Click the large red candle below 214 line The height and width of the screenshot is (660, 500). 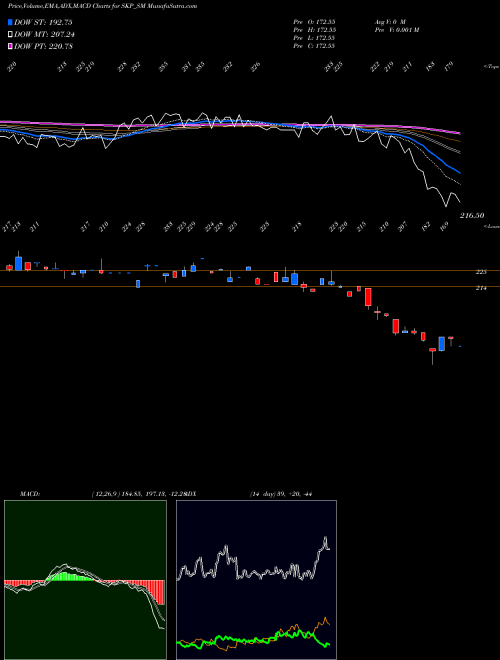pyautogui.click(x=368, y=297)
